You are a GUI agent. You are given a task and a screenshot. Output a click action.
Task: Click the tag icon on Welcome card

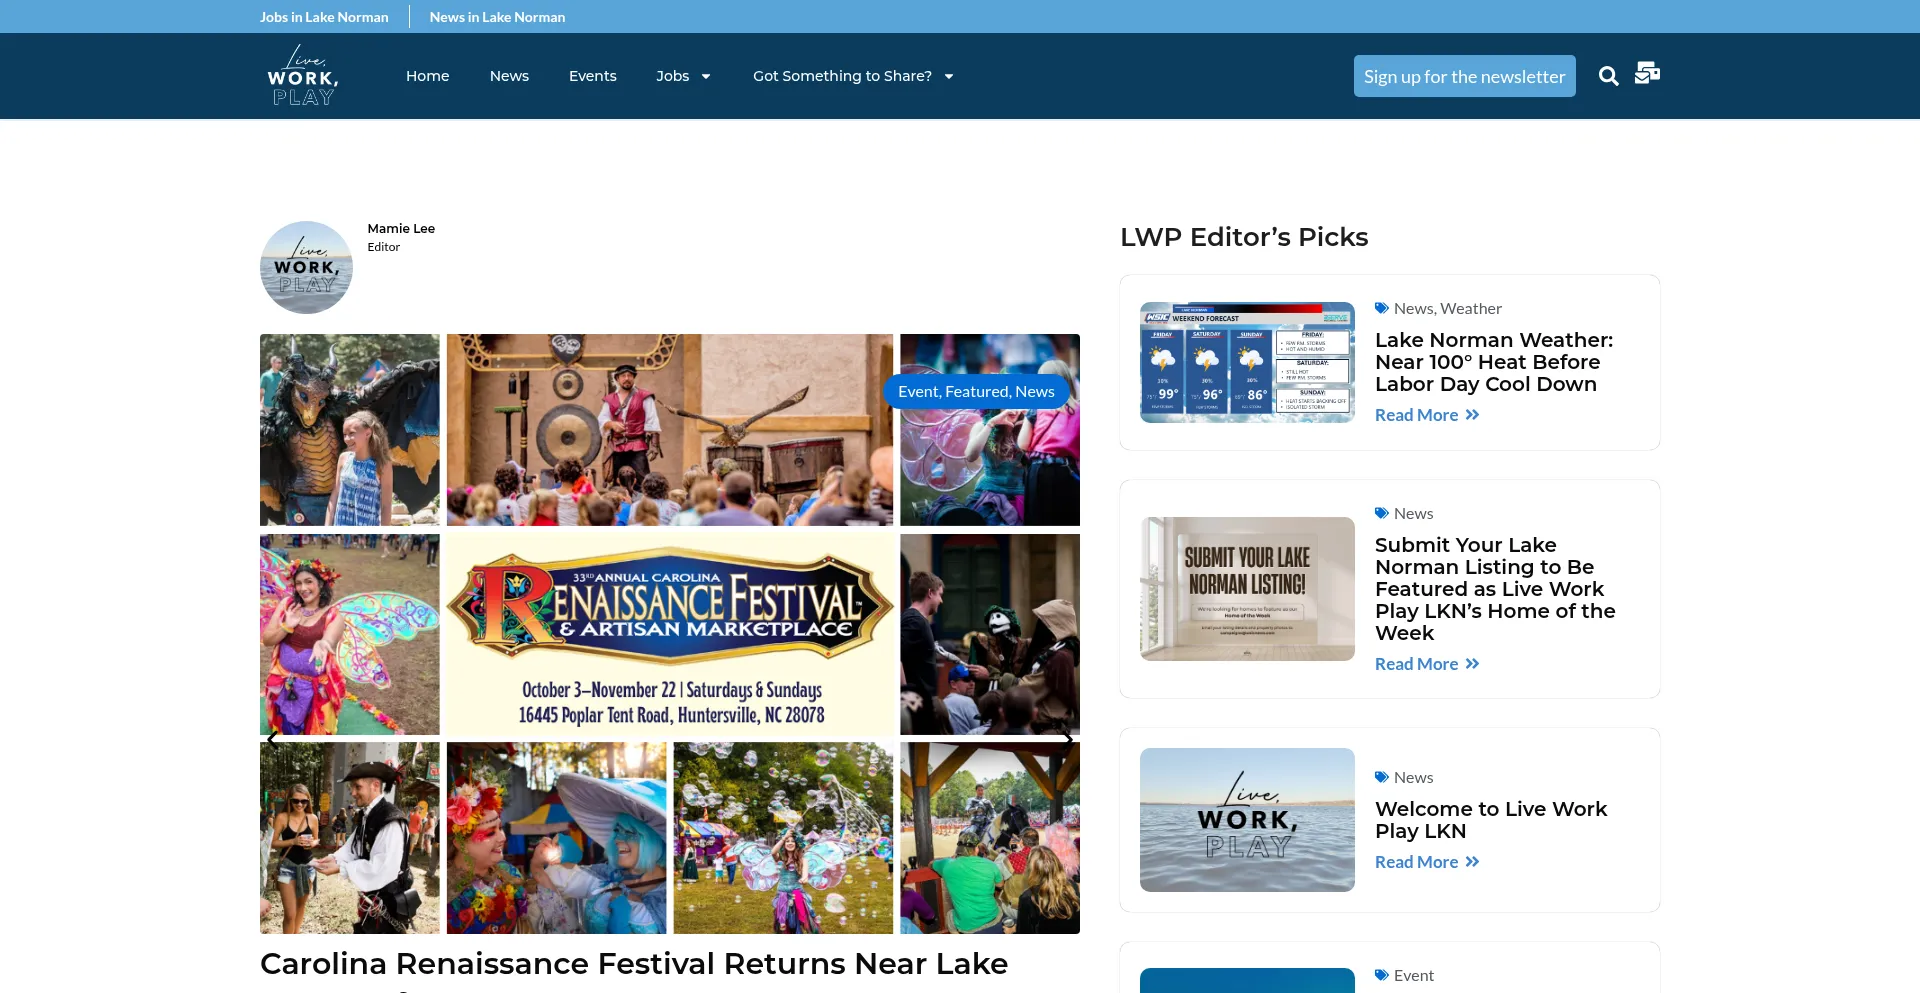pos(1381,777)
